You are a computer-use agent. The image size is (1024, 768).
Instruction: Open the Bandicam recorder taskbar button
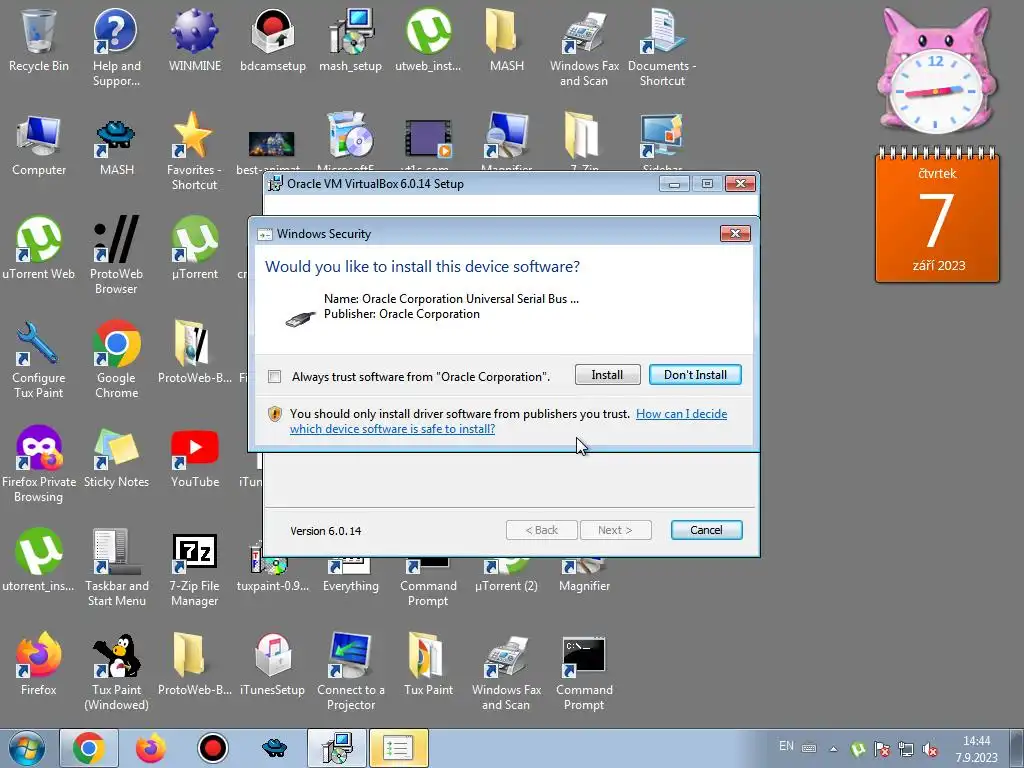click(212, 748)
